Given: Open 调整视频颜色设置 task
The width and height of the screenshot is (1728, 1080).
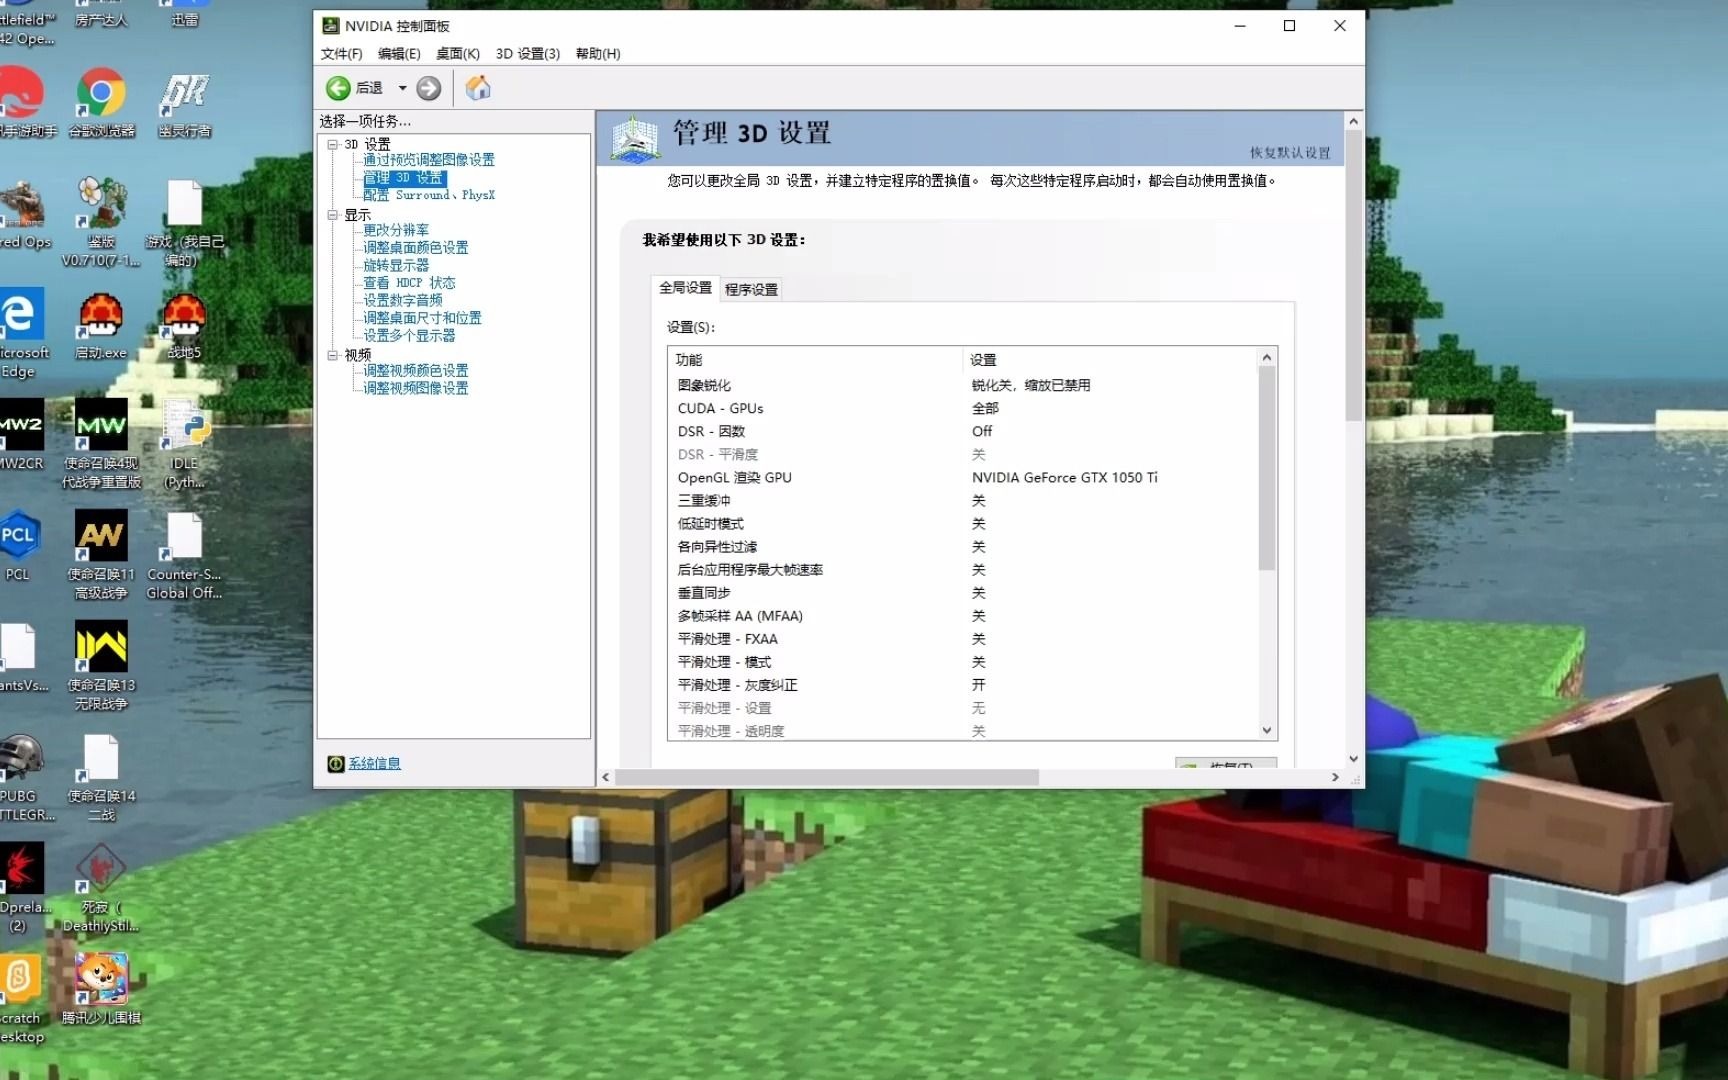Looking at the screenshot, I should pos(415,370).
